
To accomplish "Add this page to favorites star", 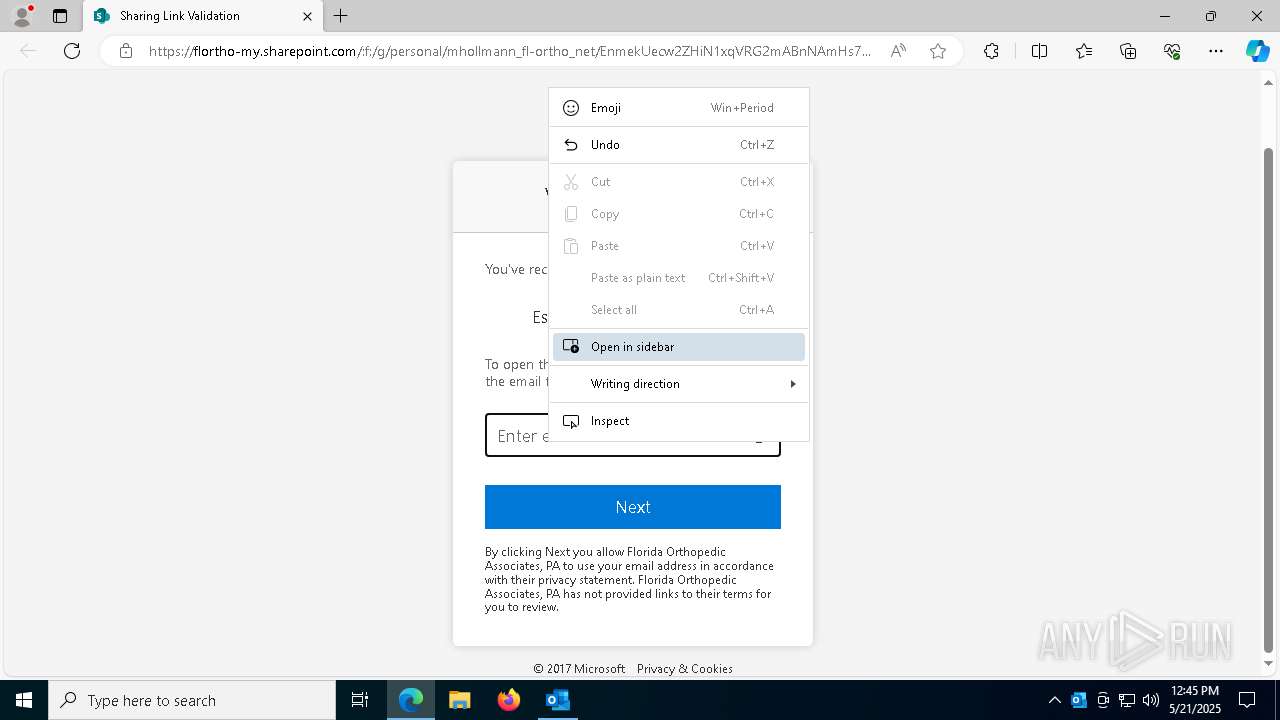I will click(938, 51).
